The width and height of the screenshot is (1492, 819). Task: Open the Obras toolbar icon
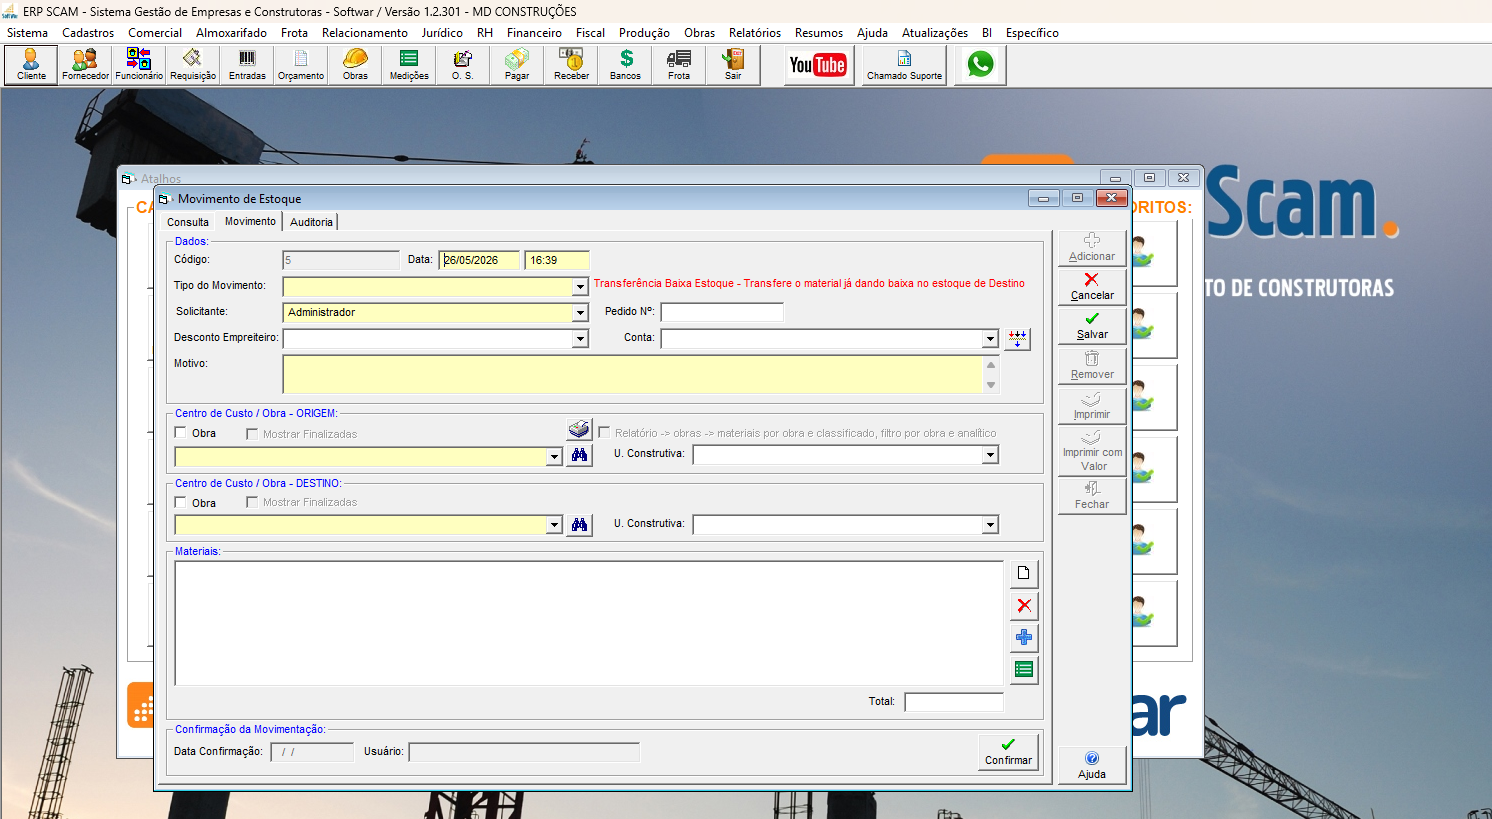(x=355, y=65)
